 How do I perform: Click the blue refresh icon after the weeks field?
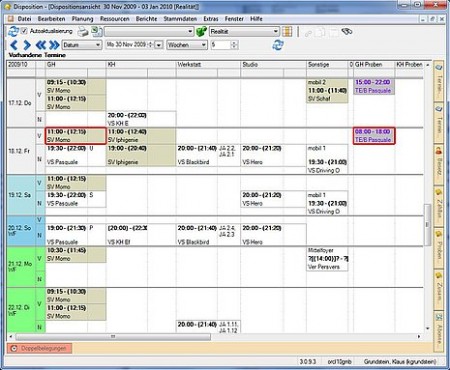(278, 45)
